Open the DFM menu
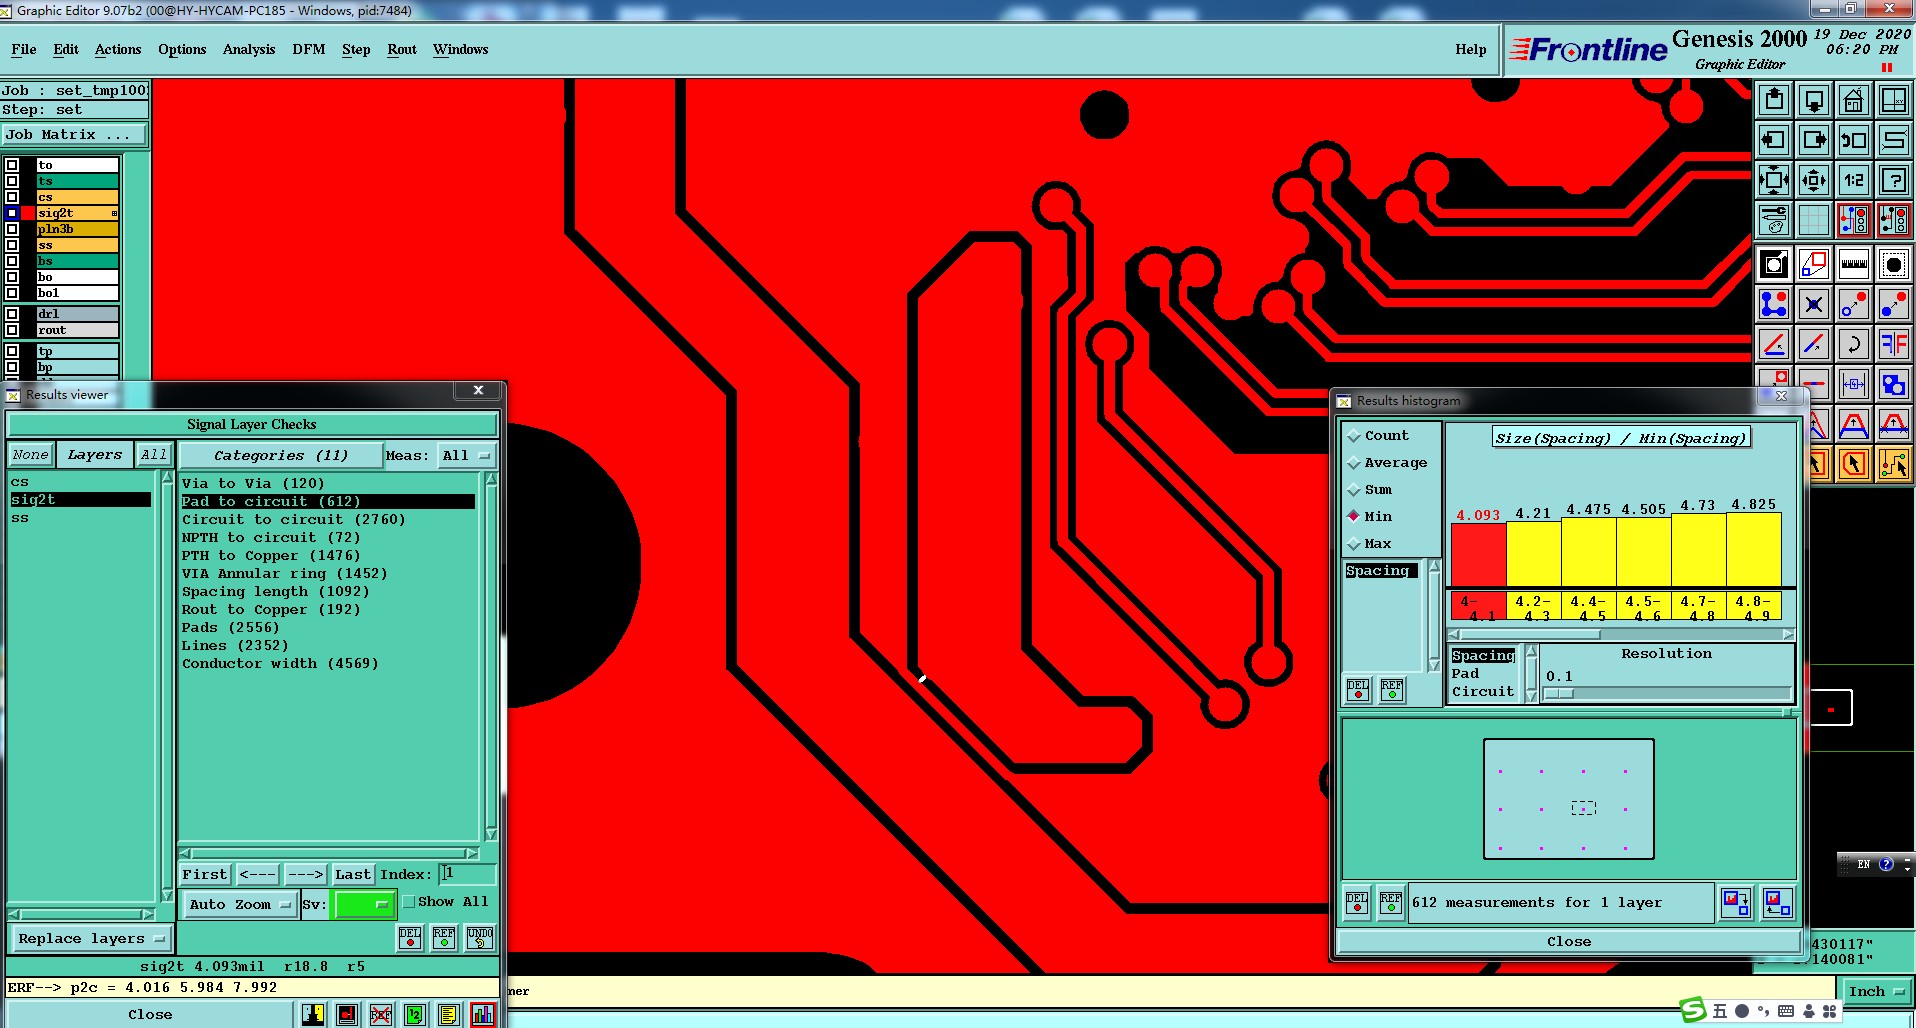 click(x=309, y=50)
